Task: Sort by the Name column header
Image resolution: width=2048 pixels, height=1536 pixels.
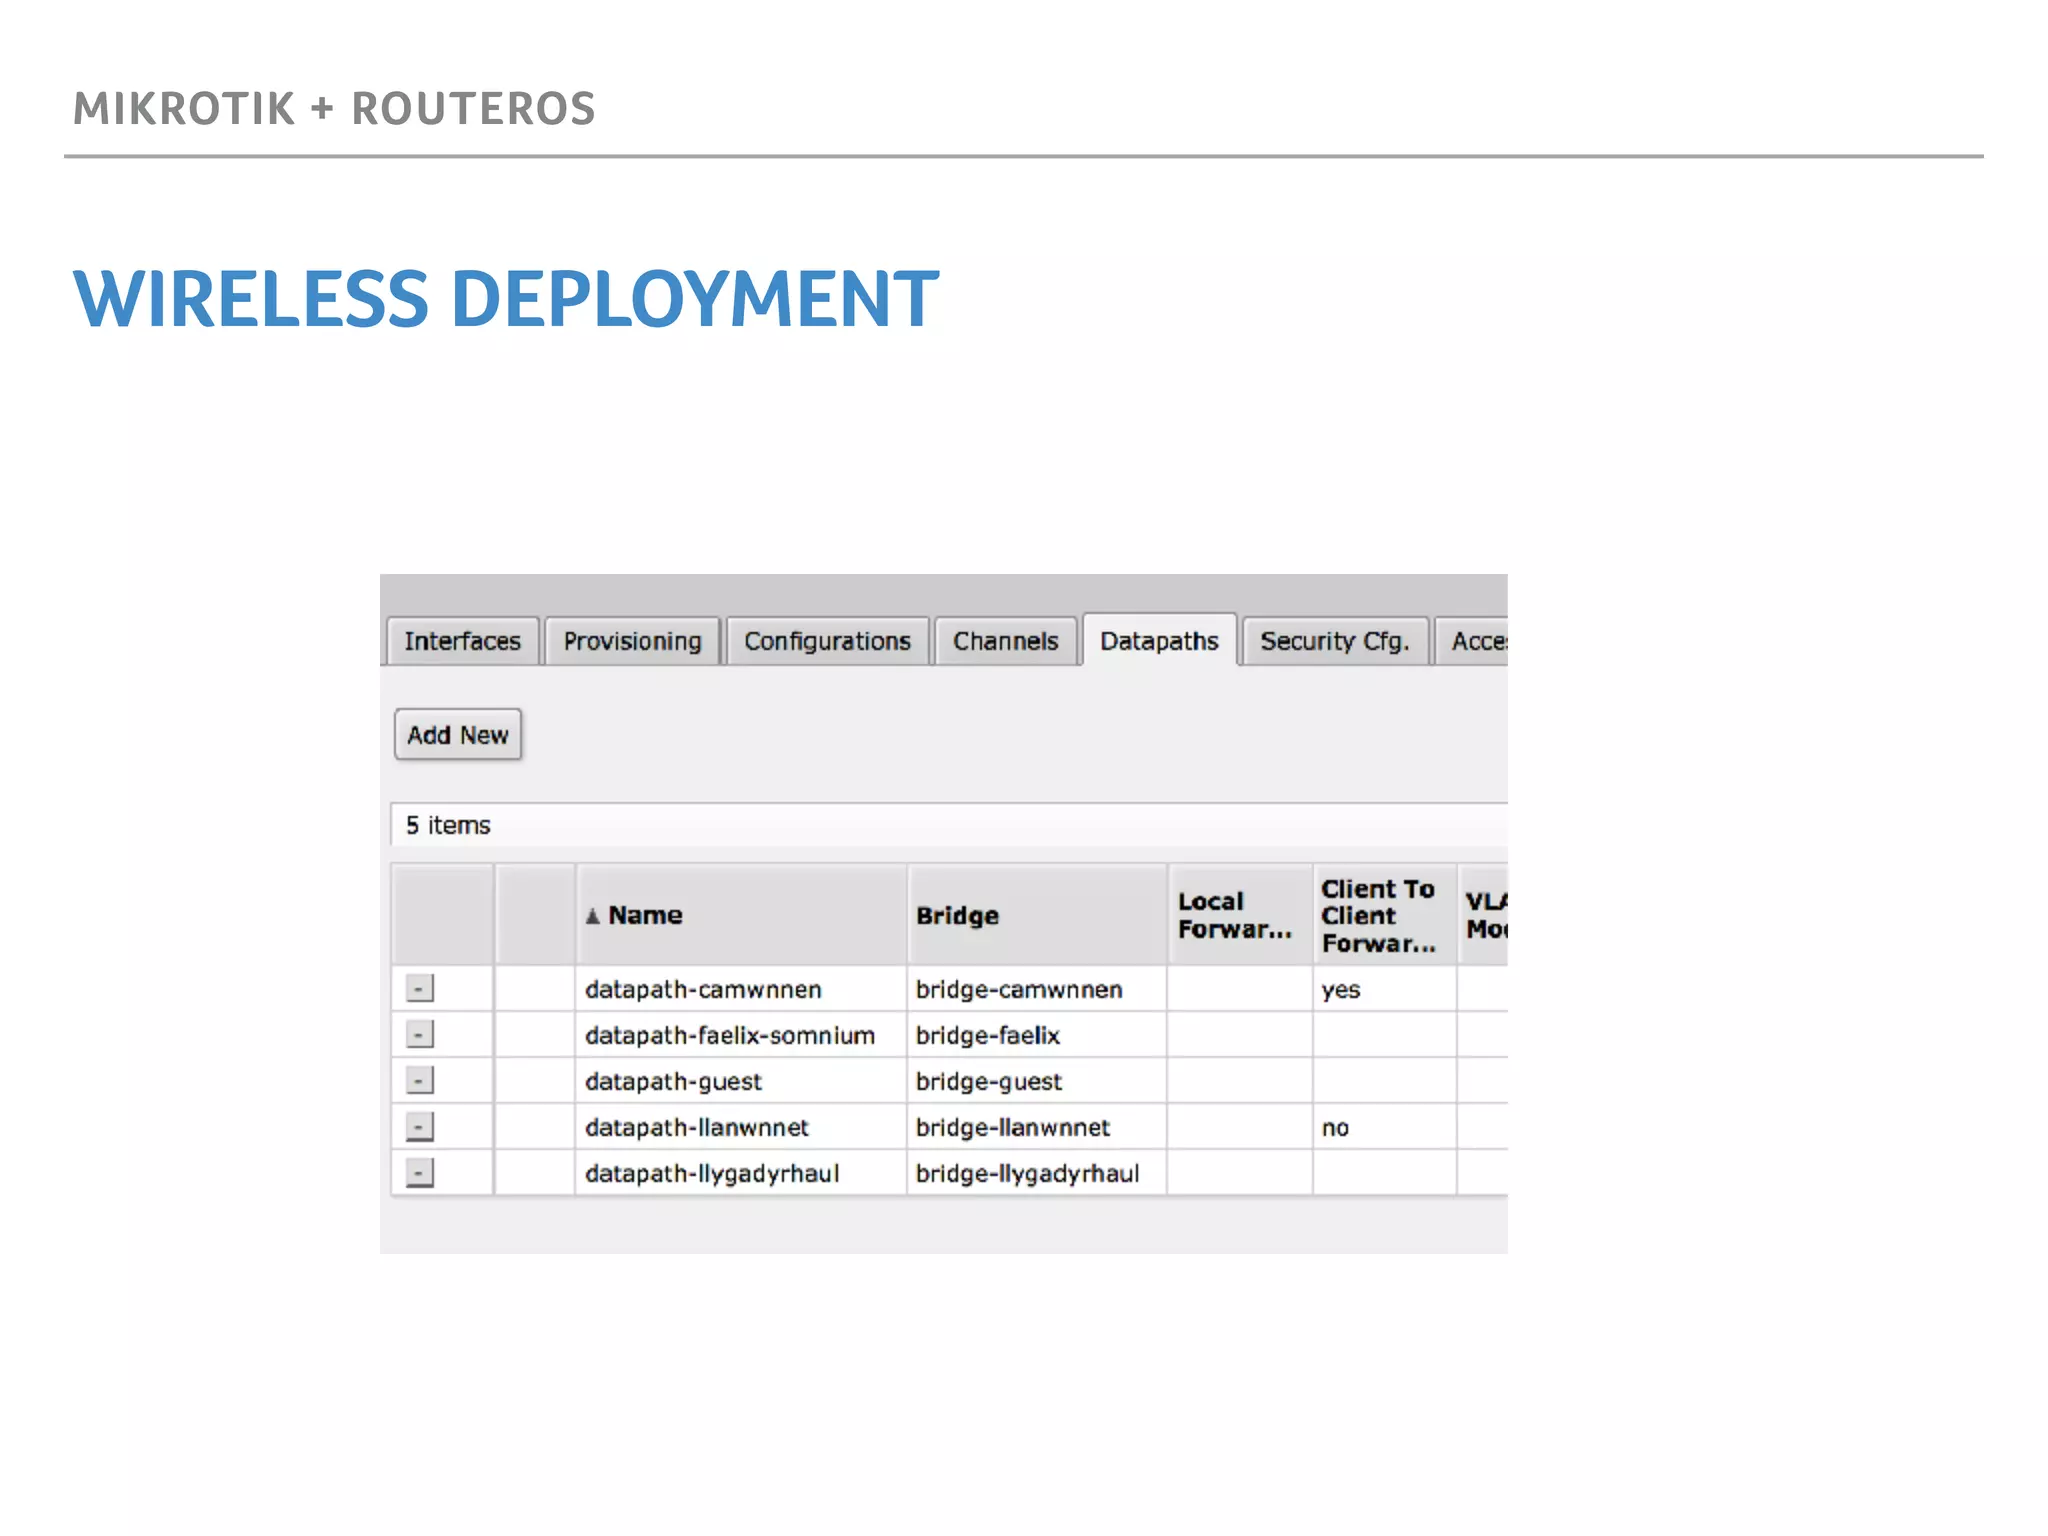Action: pyautogui.click(x=741, y=915)
